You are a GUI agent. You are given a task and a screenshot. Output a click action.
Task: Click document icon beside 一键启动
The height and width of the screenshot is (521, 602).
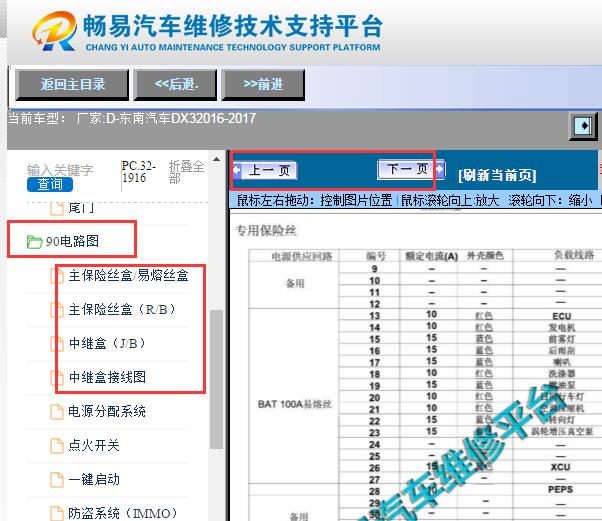pos(57,480)
